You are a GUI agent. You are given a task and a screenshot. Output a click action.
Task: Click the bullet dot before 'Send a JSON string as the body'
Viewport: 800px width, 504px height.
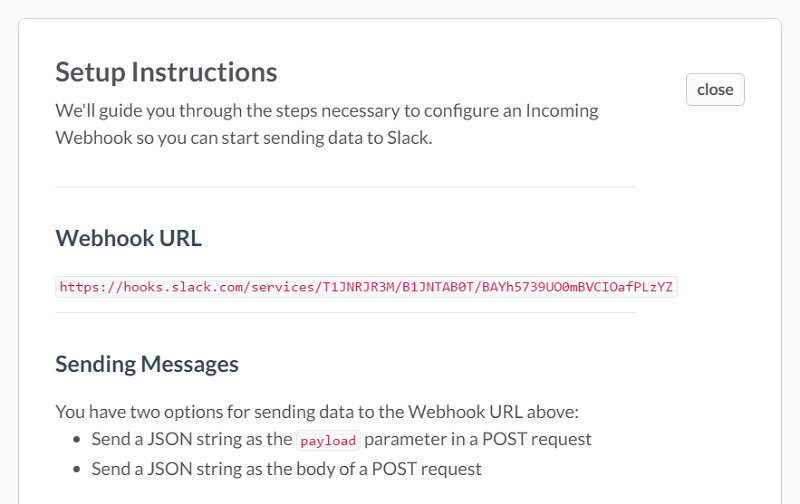77,469
